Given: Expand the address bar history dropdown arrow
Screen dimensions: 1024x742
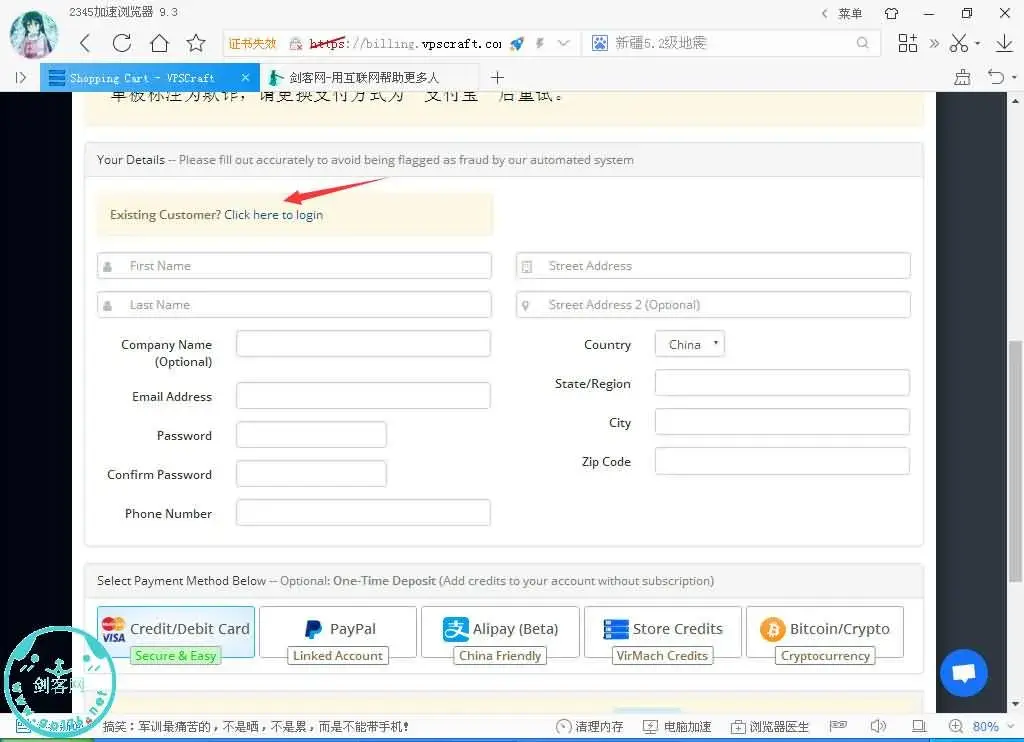Looking at the screenshot, I should click(564, 44).
